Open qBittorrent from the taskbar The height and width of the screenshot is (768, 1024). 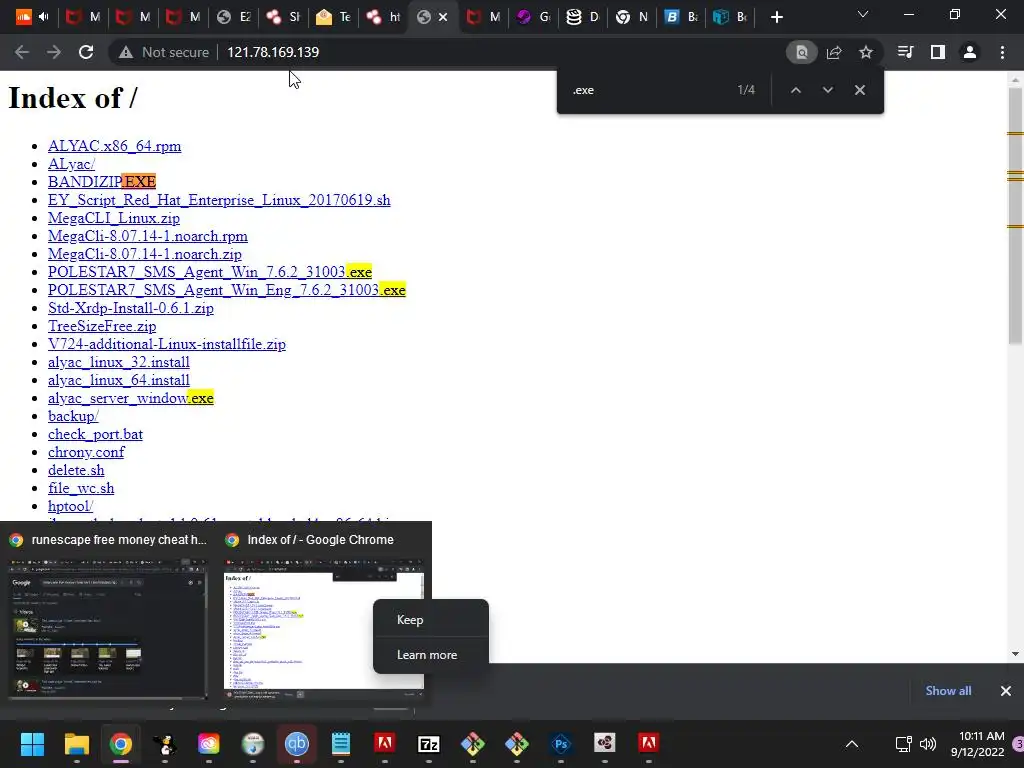(296, 743)
